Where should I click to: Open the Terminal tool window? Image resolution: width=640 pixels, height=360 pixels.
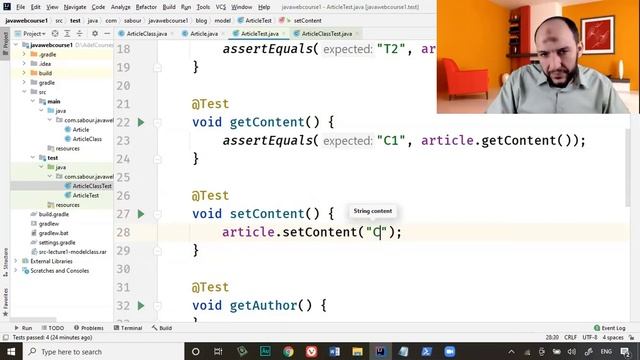click(x=128, y=328)
